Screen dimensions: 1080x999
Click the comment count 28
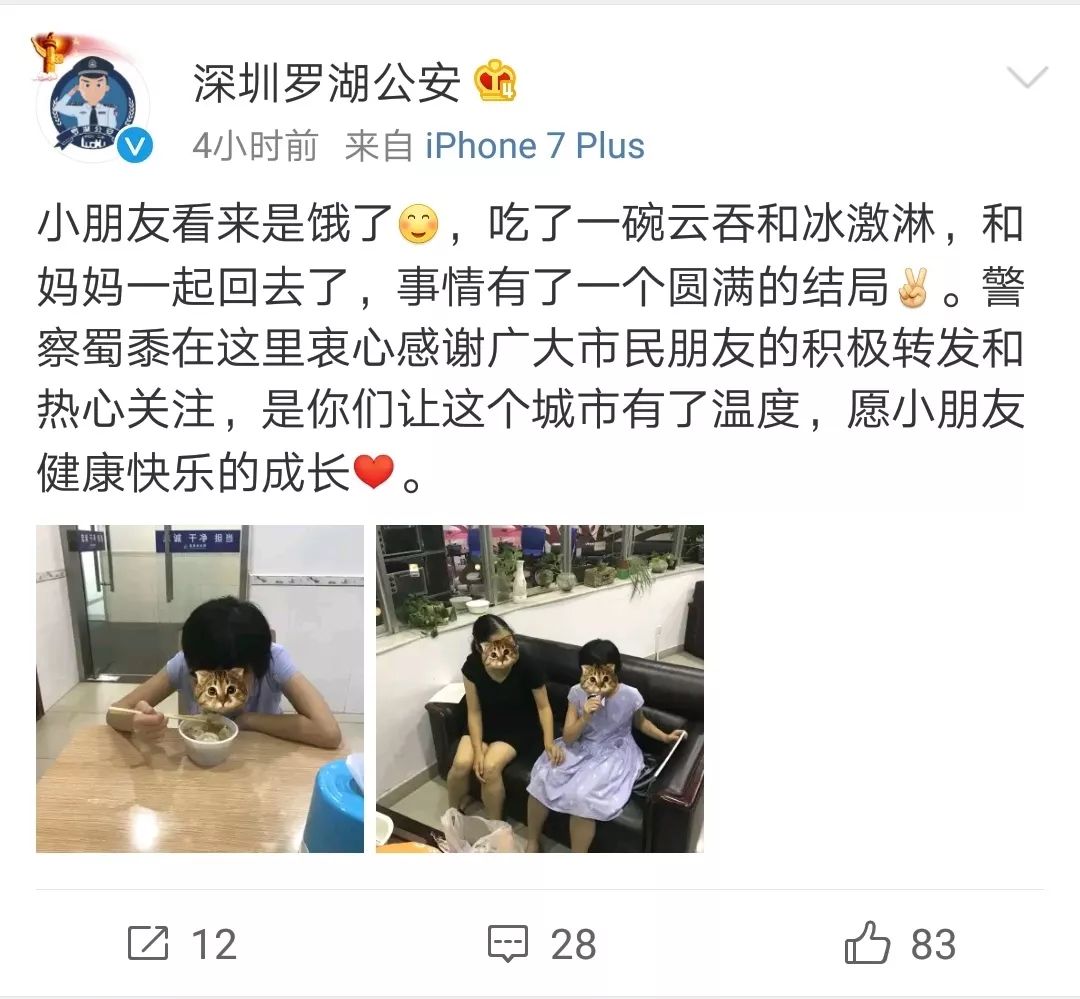[x=573, y=945]
